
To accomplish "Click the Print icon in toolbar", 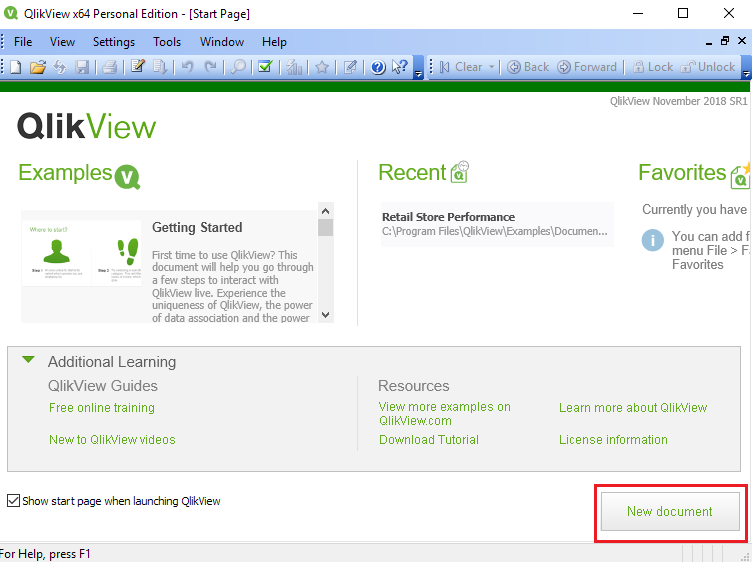I will [x=109, y=67].
